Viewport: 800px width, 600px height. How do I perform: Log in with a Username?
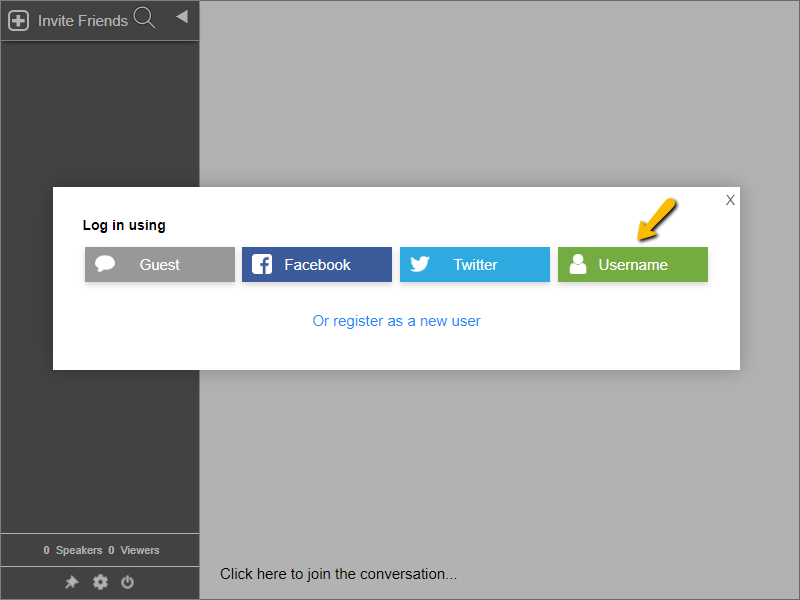point(632,264)
